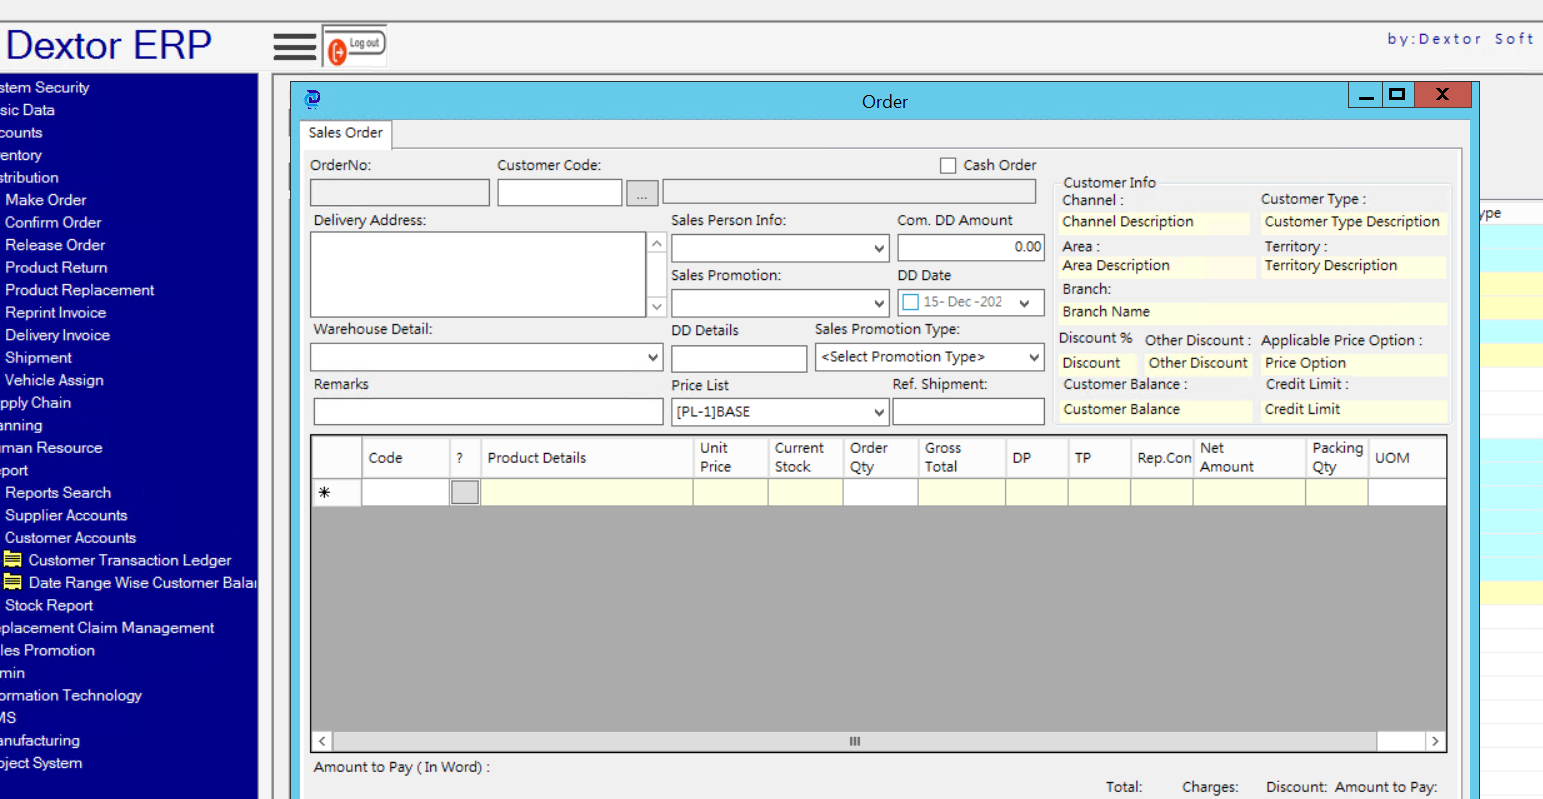Open Stock Report in sidebar
The image size is (1543, 799).
click(49, 605)
